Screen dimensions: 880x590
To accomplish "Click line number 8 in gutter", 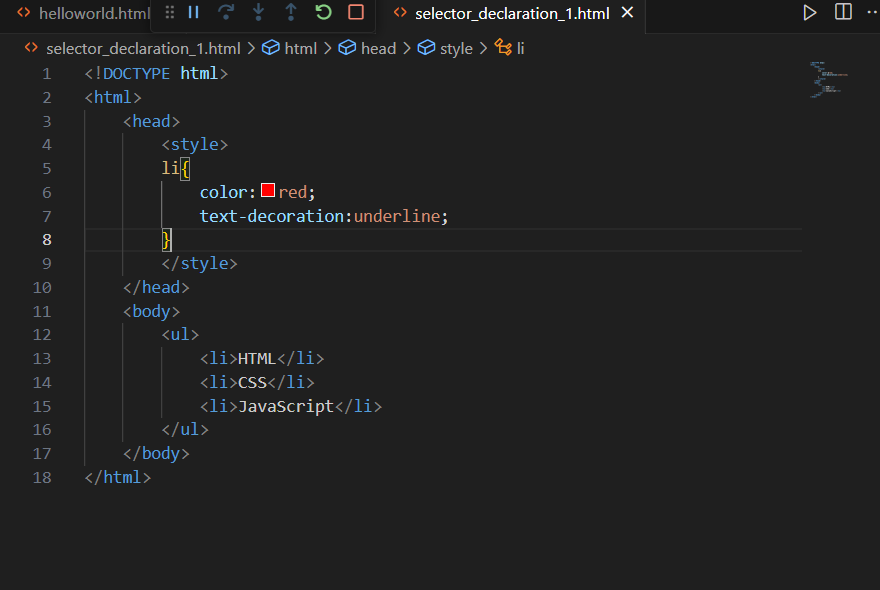I will (47, 240).
